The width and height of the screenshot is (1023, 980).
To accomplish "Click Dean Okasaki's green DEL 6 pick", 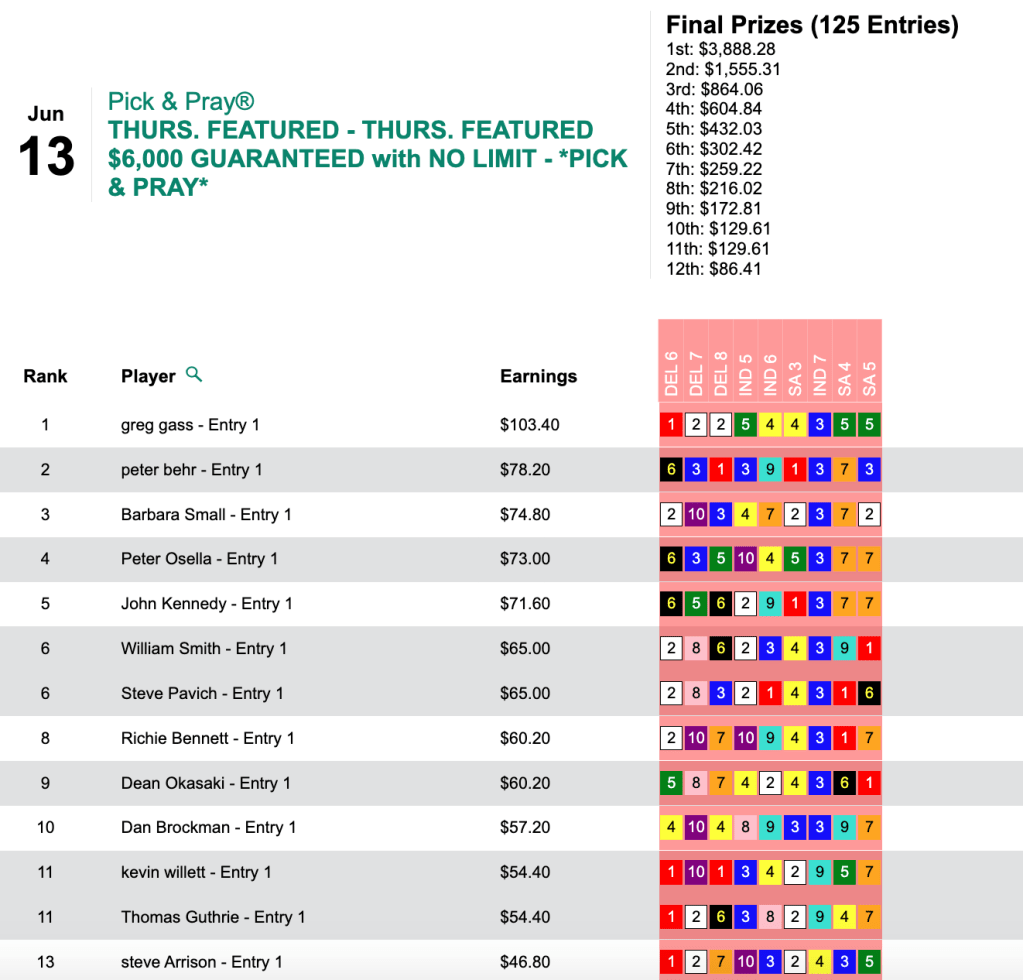I will pyautogui.click(x=671, y=783).
